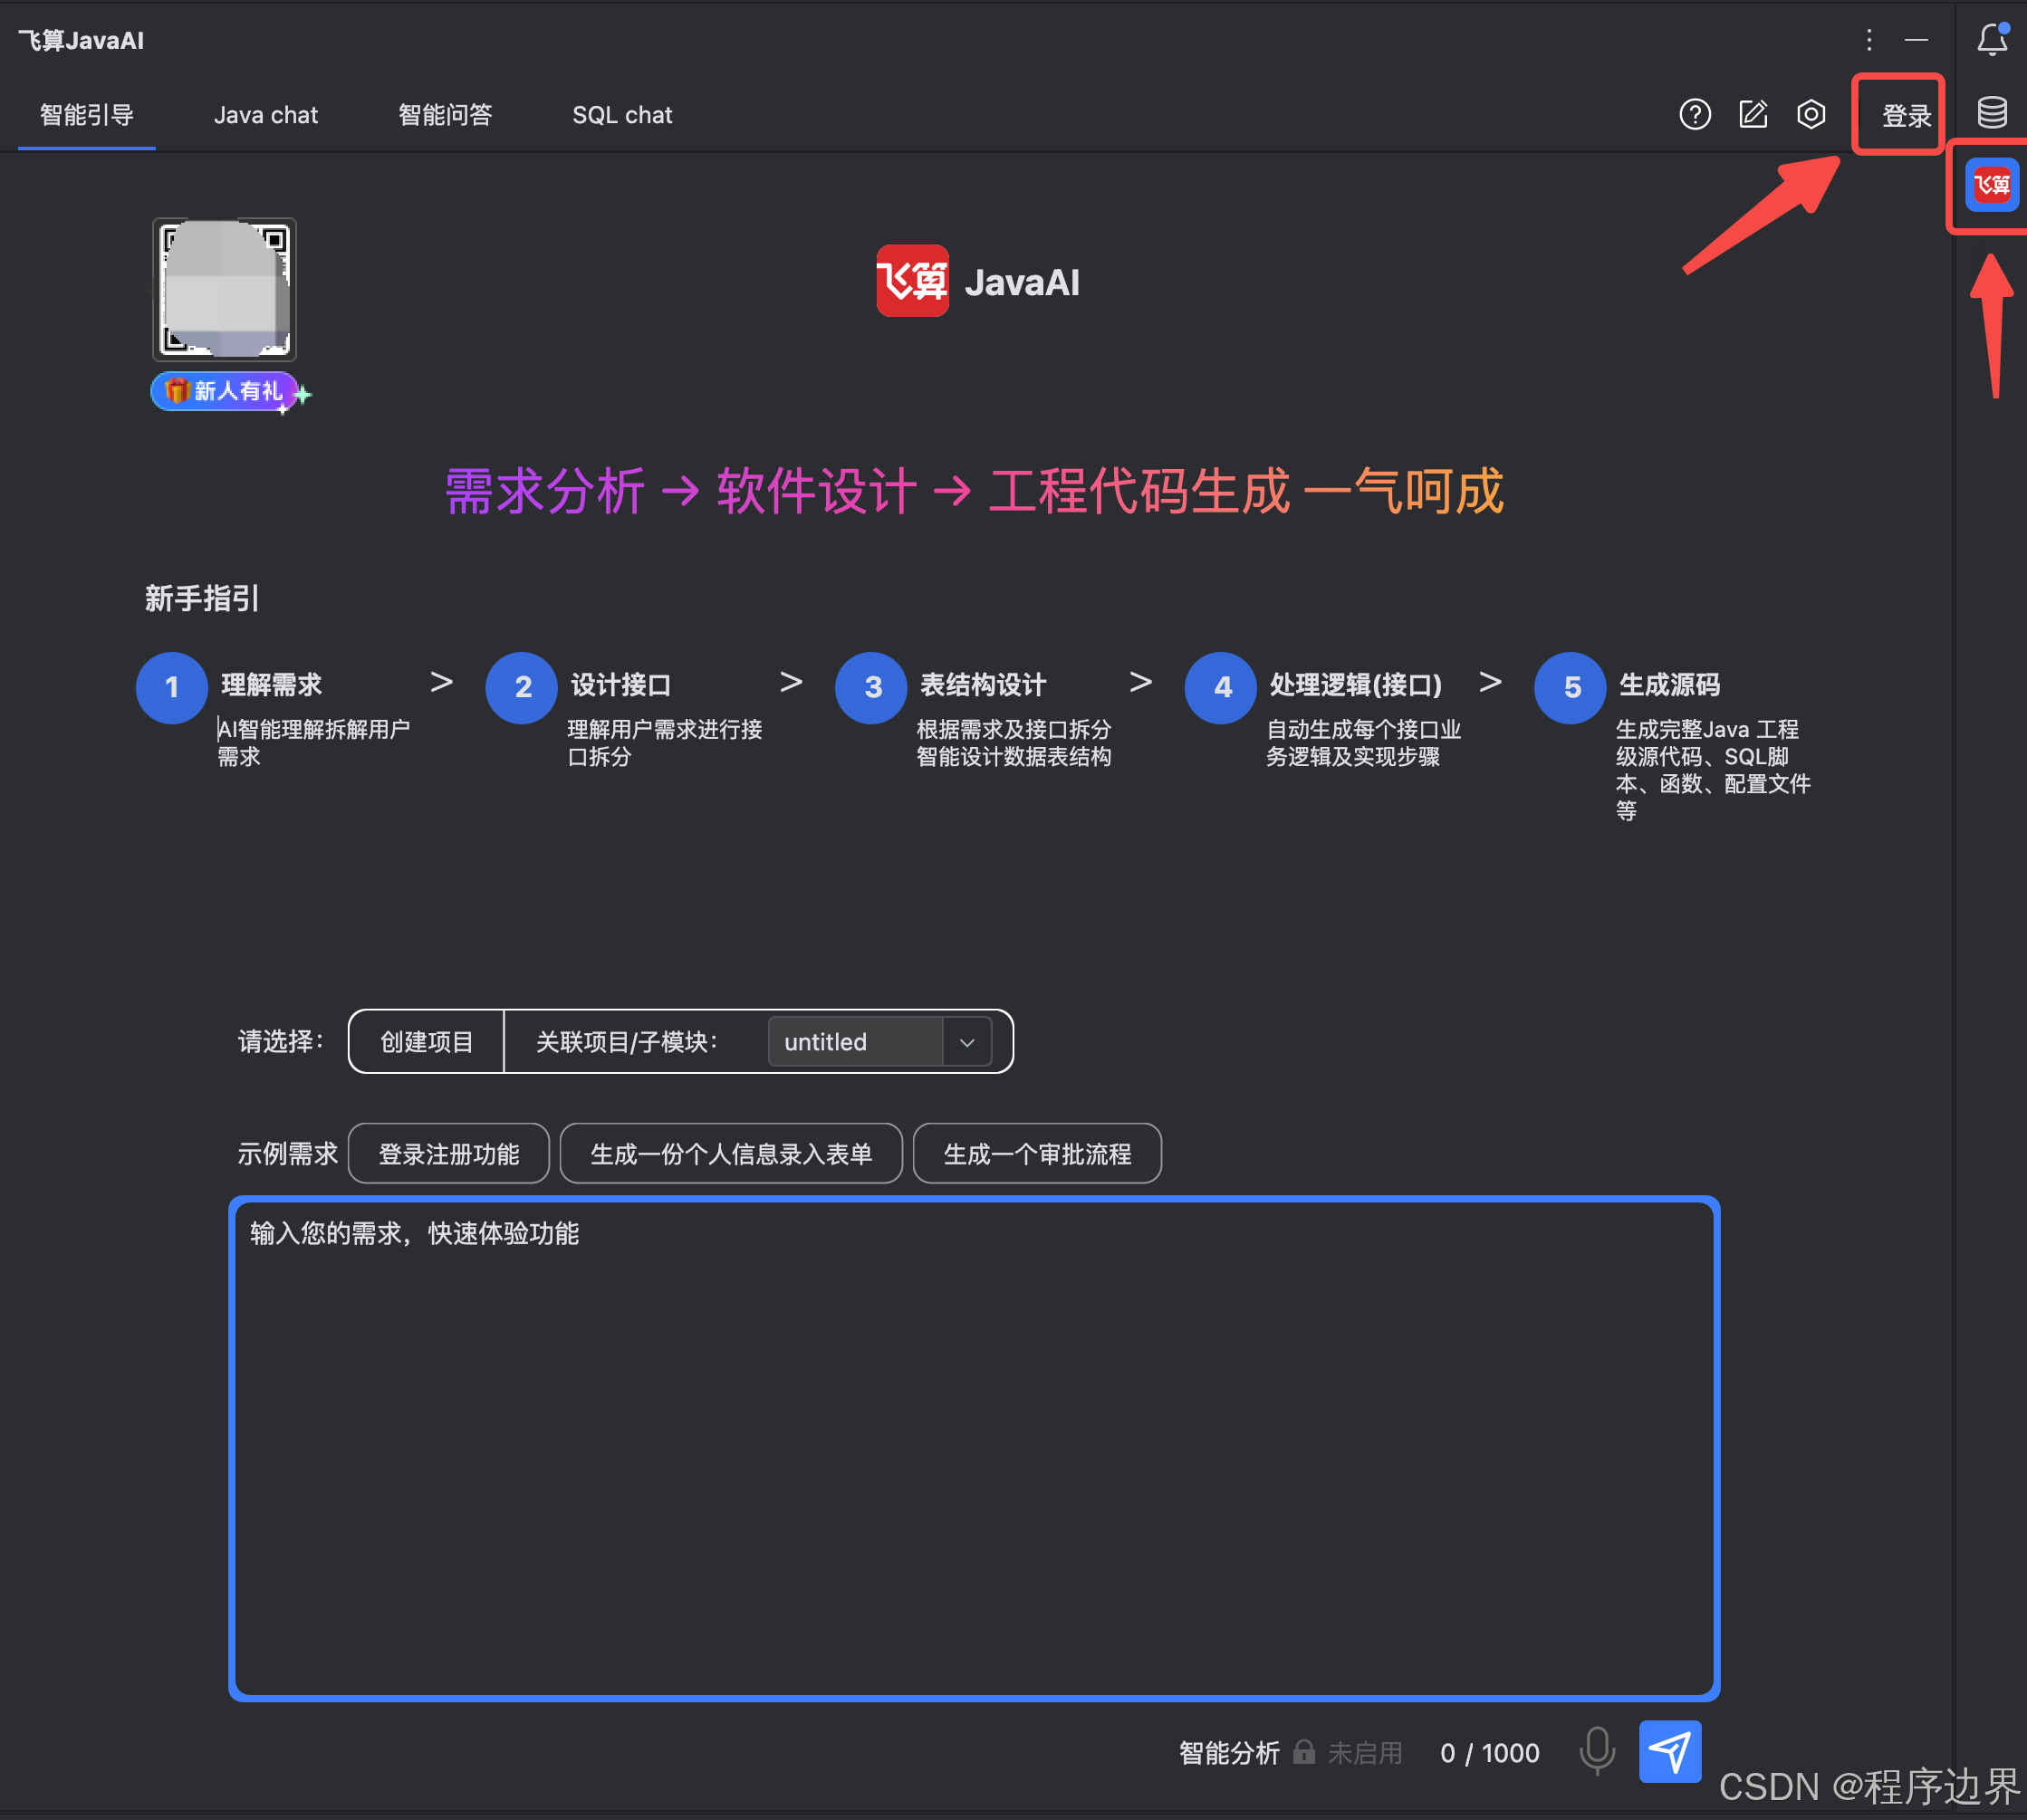This screenshot has height=1820, width=2027.
Task: Click the 需求分析 软件设计 slogan text
Action: click(974, 491)
